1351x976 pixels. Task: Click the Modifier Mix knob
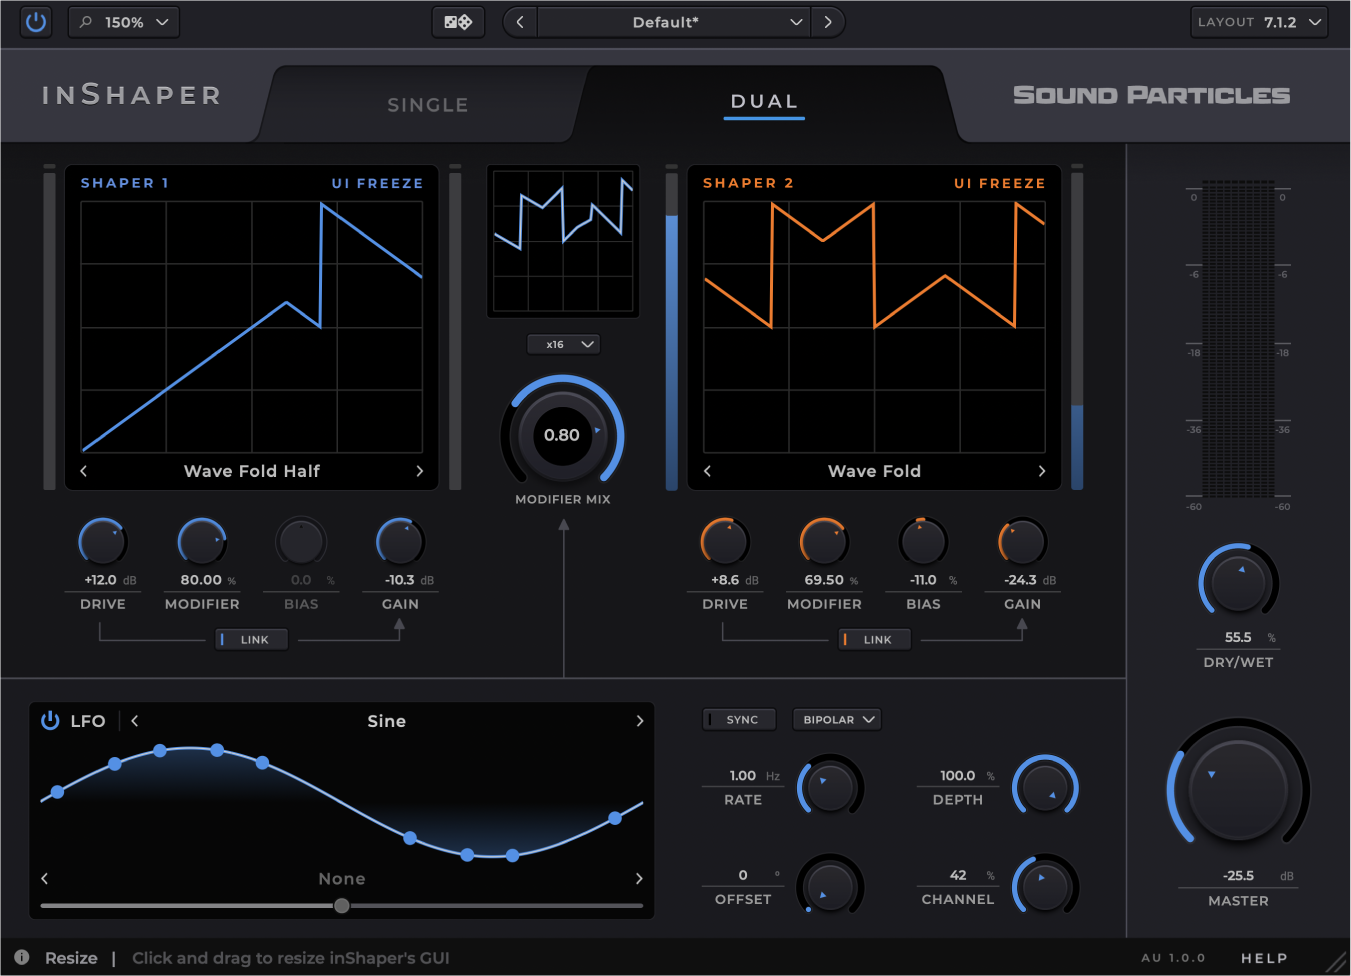[562, 436]
